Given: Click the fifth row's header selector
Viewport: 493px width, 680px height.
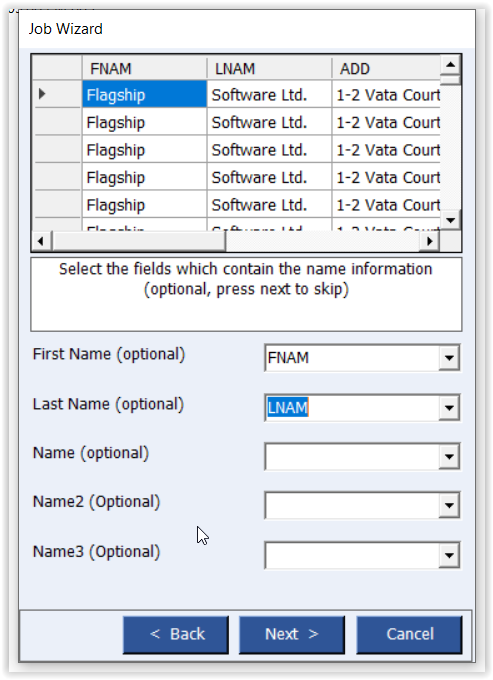Looking at the screenshot, I should pyautogui.click(x=58, y=204).
